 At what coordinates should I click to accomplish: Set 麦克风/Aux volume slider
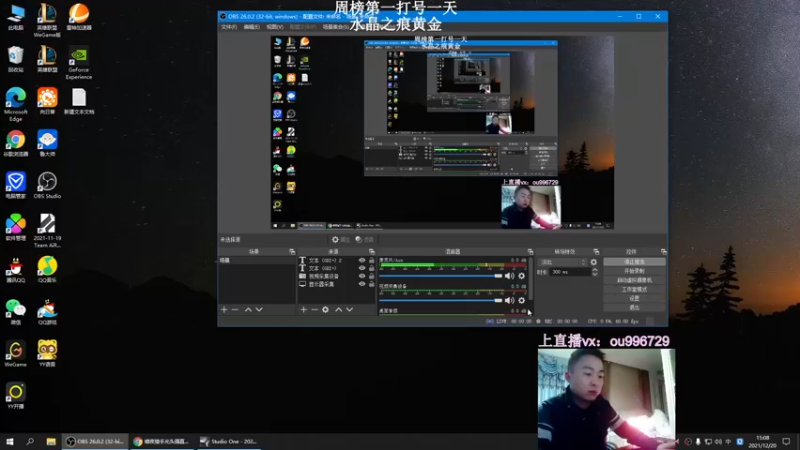click(441, 276)
